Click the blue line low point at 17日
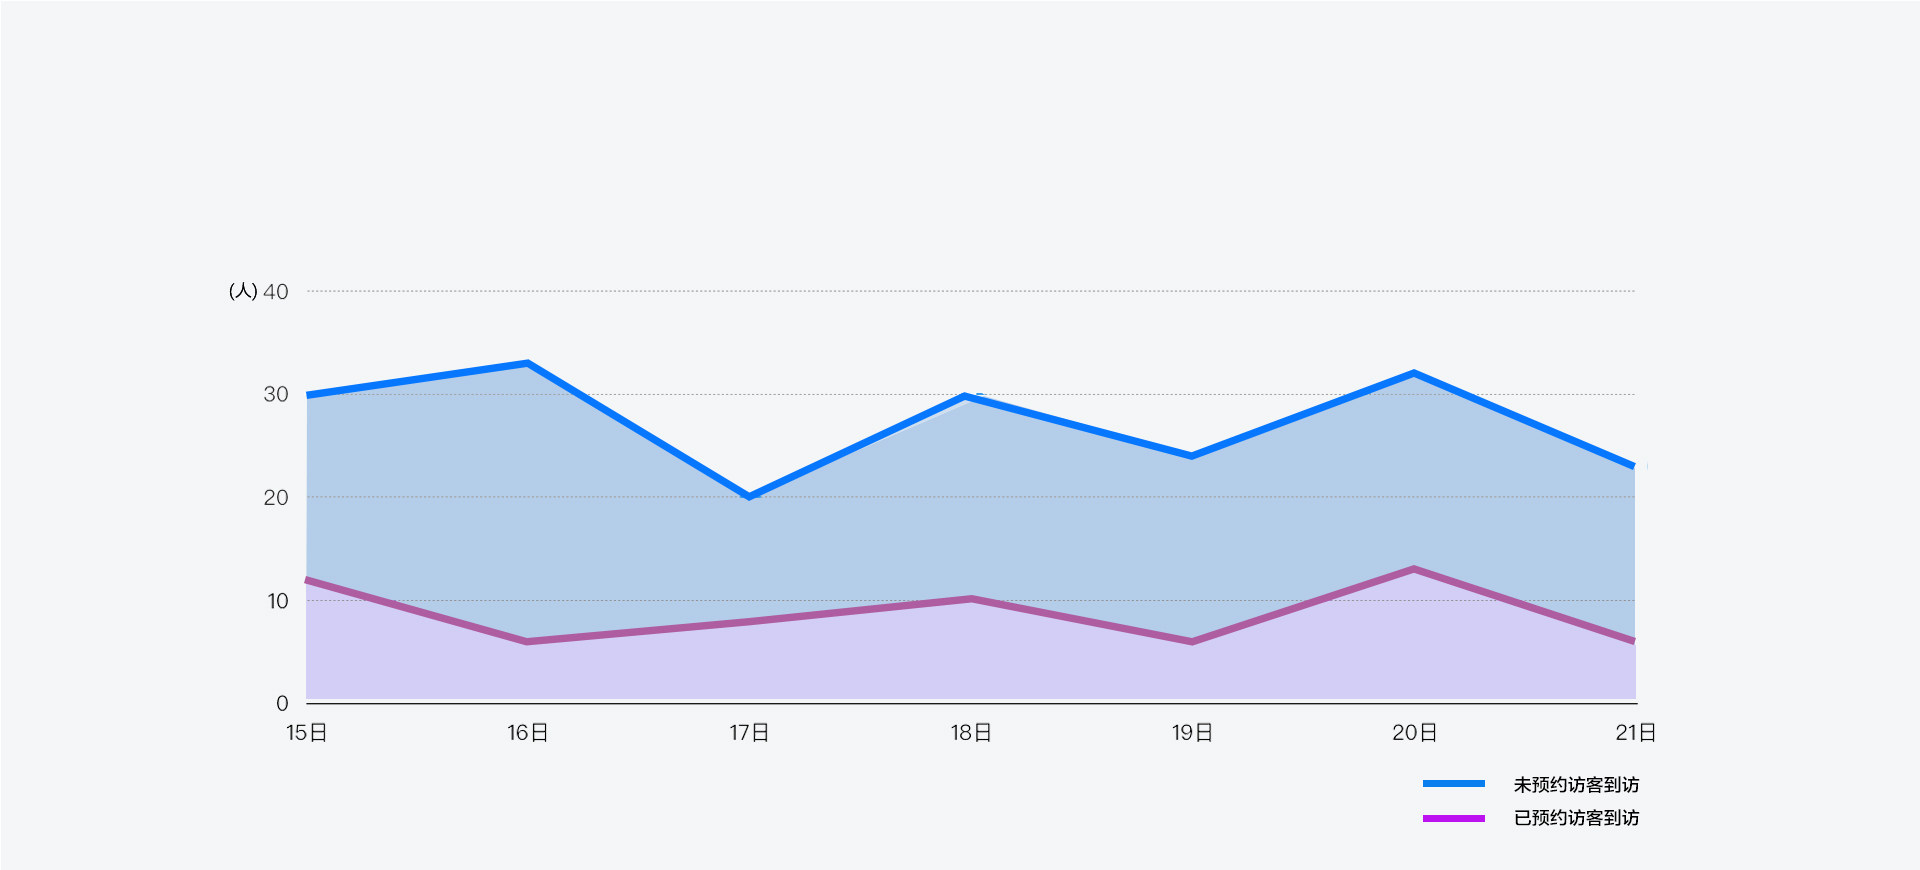The width and height of the screenshot is (1920, 870). pyautogui.click(x=749, y=496)
